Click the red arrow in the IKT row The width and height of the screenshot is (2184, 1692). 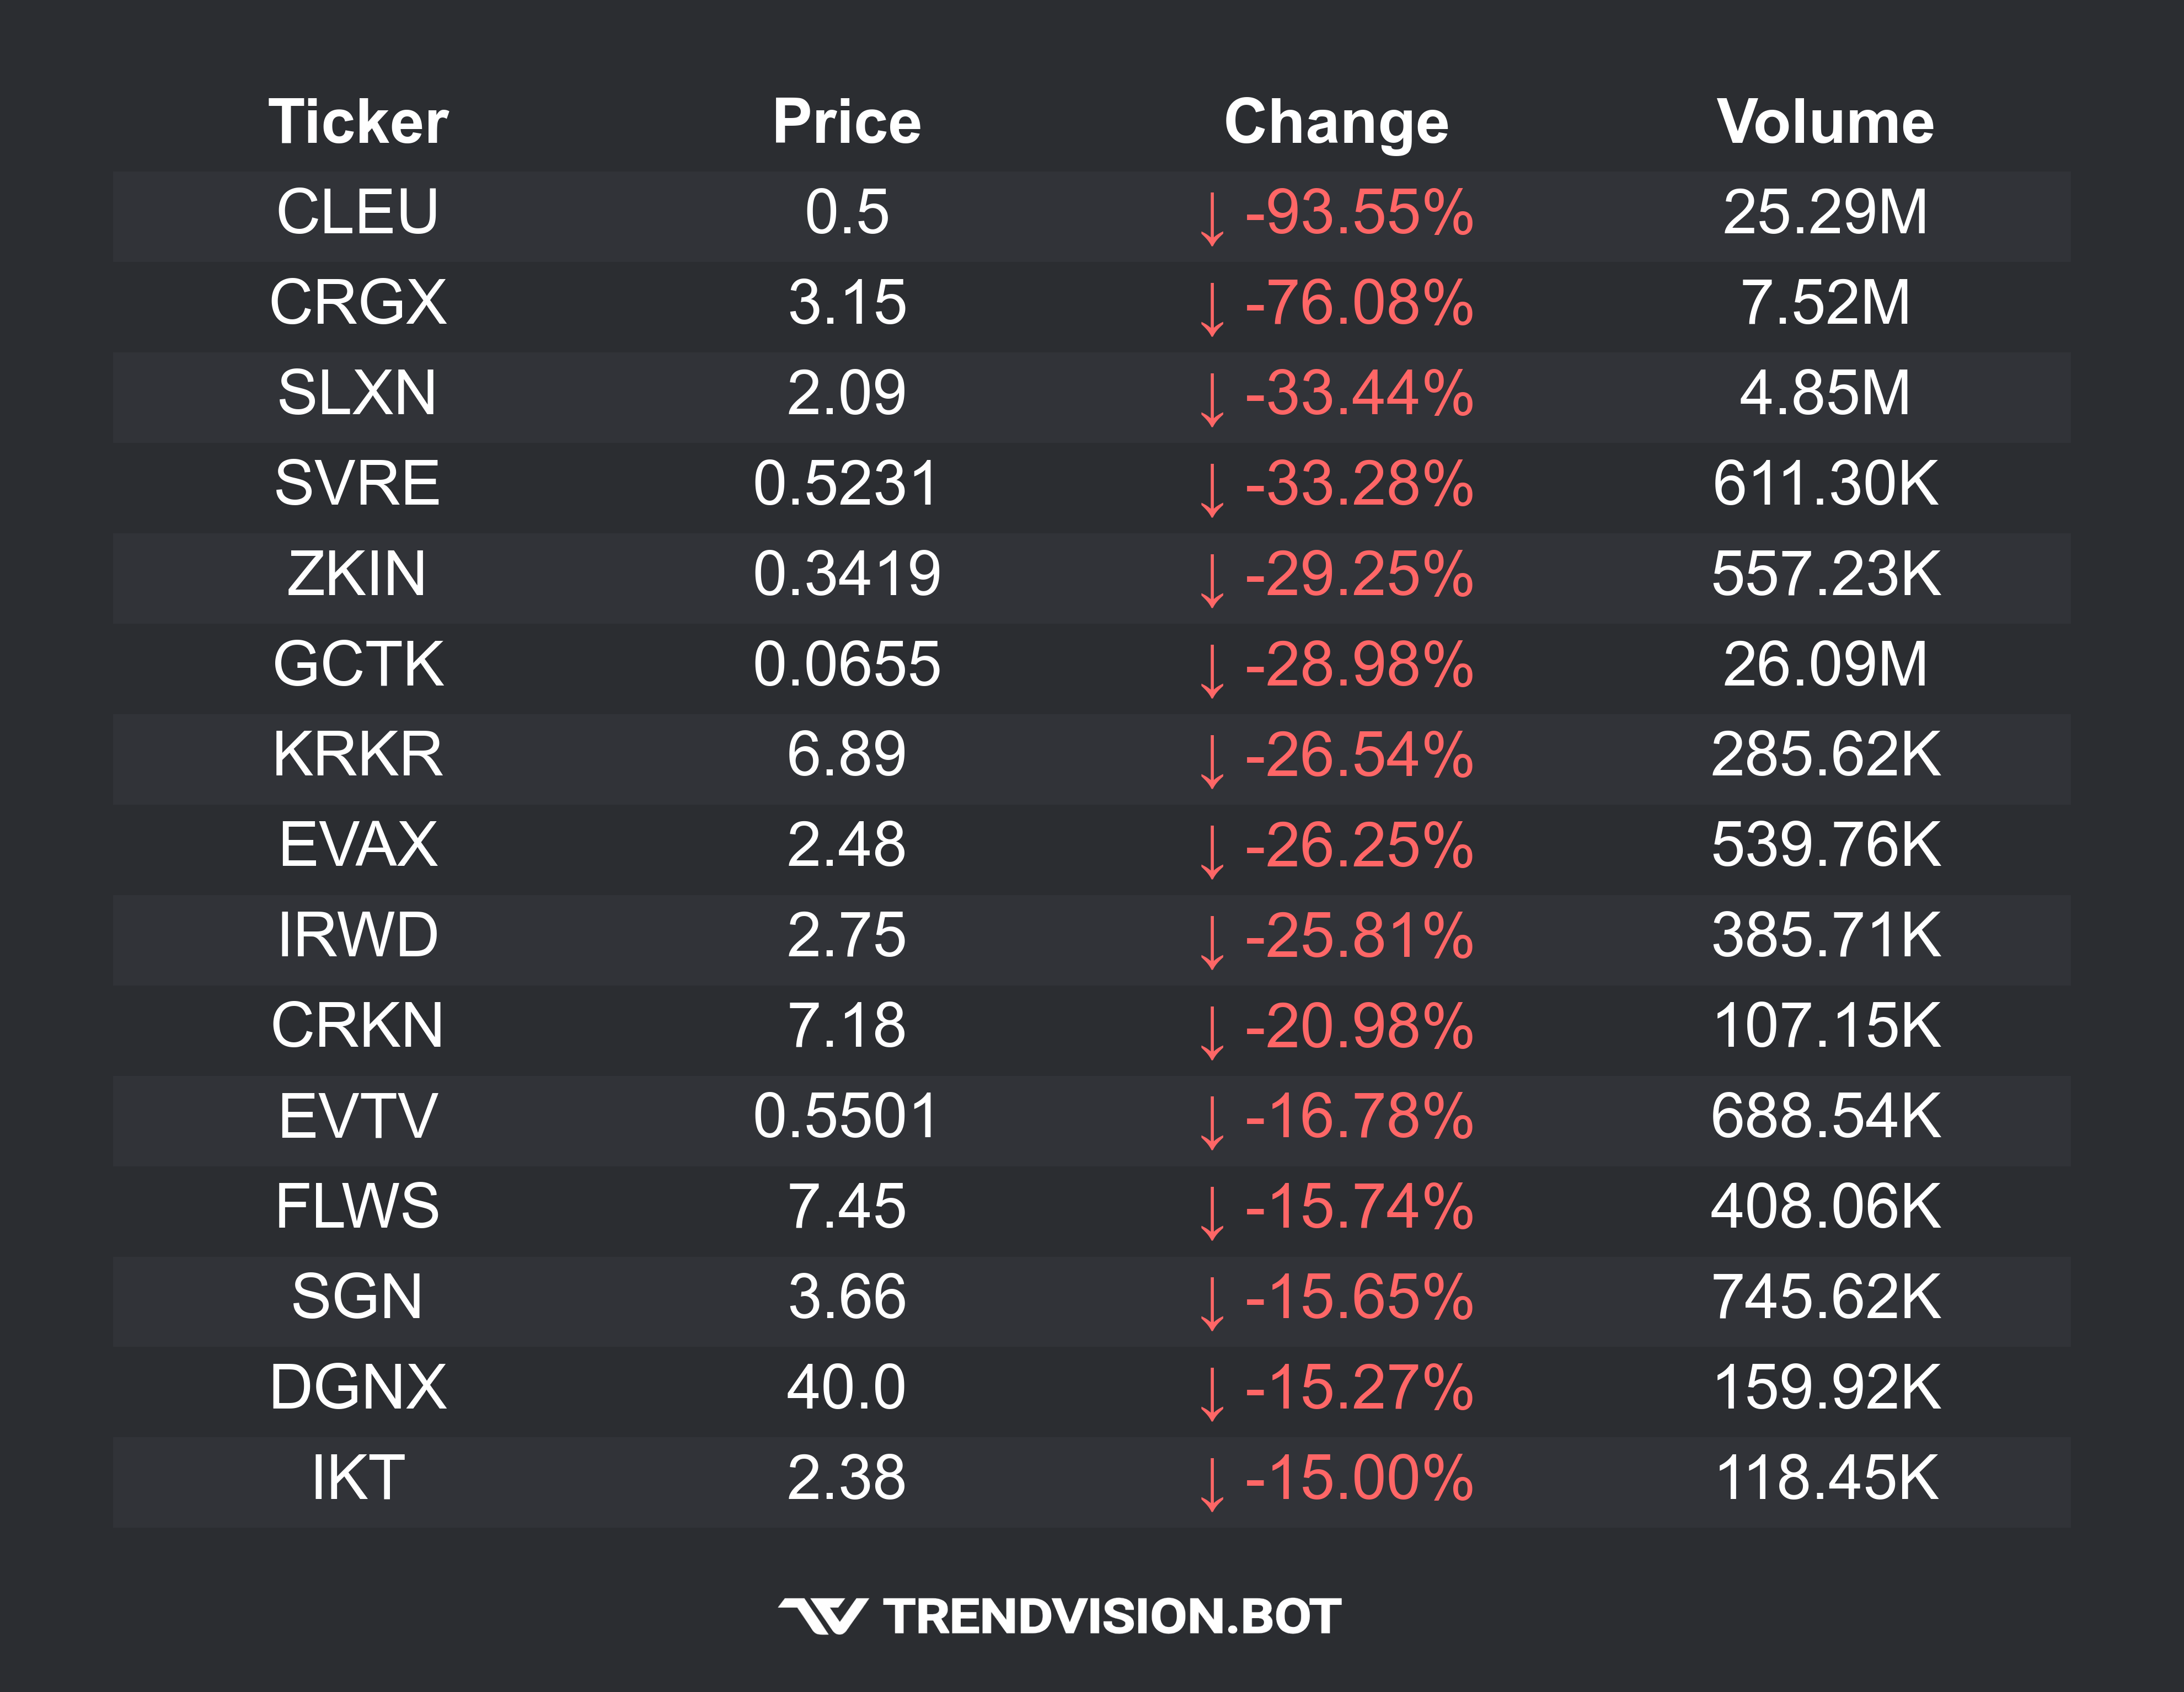(1212, 1484)
